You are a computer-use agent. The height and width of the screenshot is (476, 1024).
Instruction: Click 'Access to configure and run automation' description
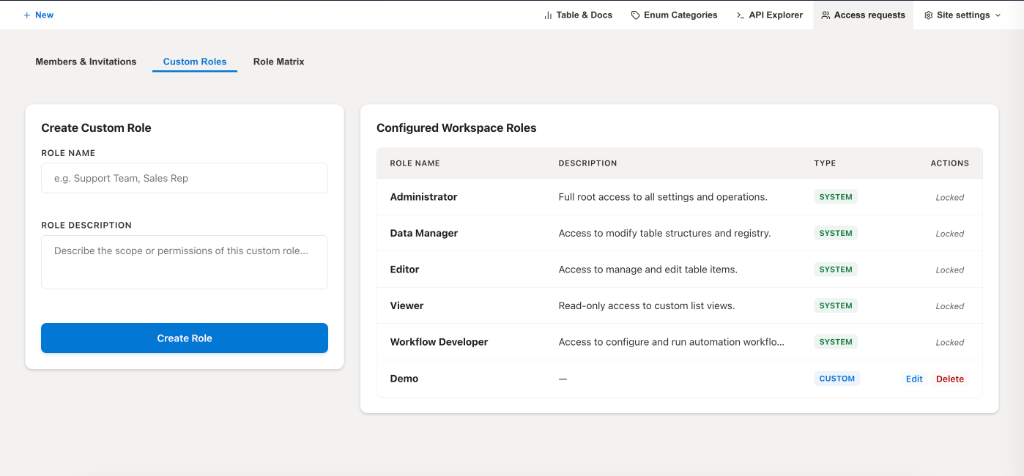(x=671, y=341)
